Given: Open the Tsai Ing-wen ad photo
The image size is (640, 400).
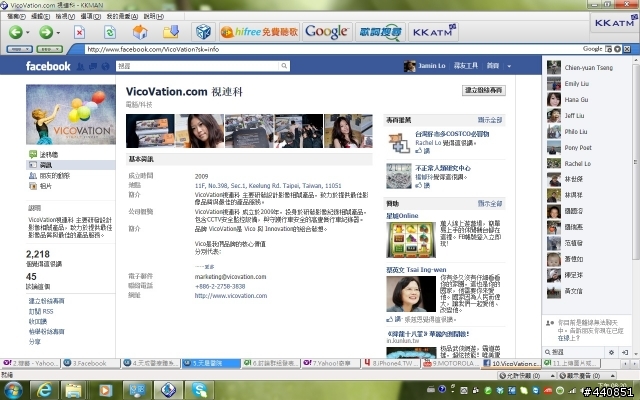Looking at the screenshot, I should [411, 294].
